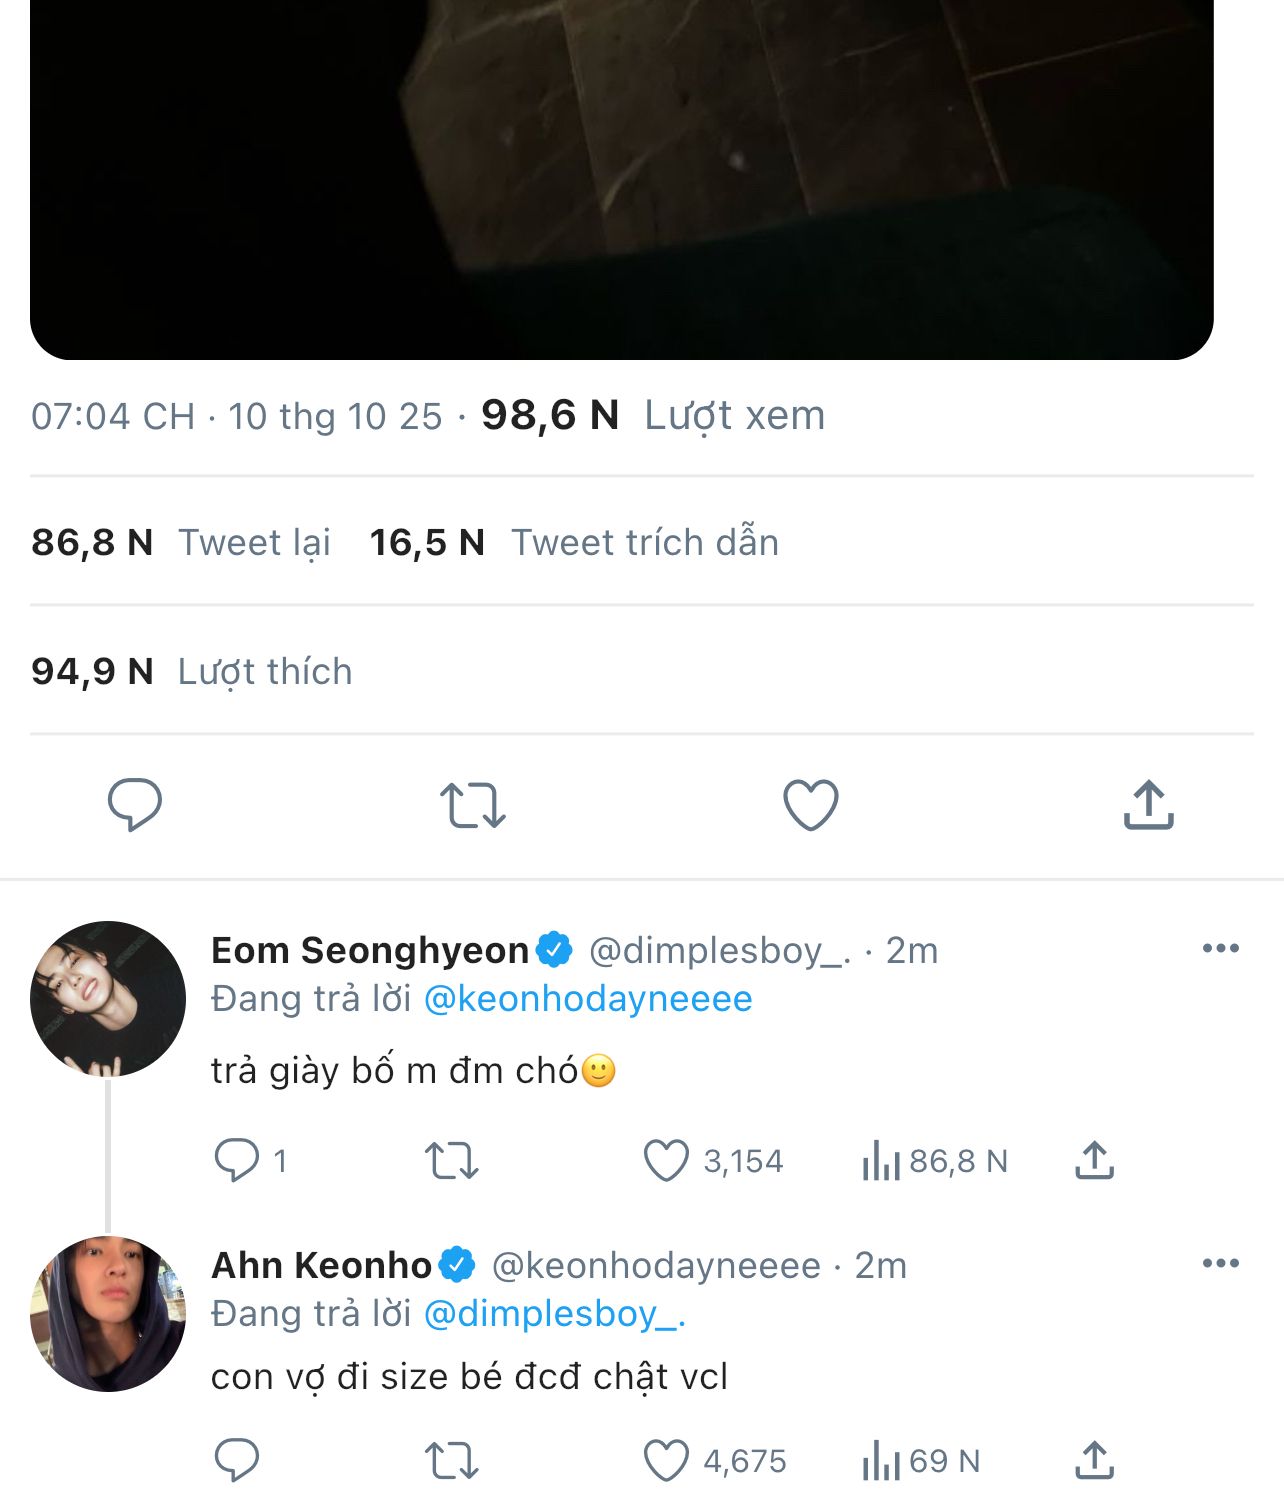Retweet the main tweet

[x=472, y=805]
